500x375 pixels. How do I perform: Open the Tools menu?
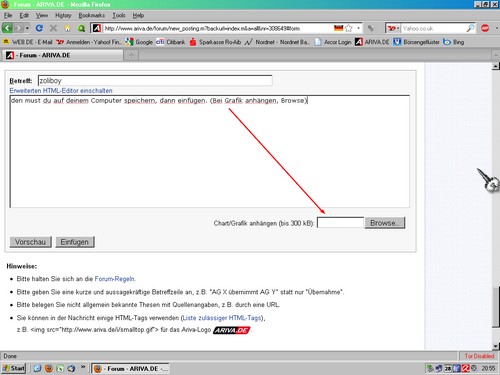click(x=119, y=15)
